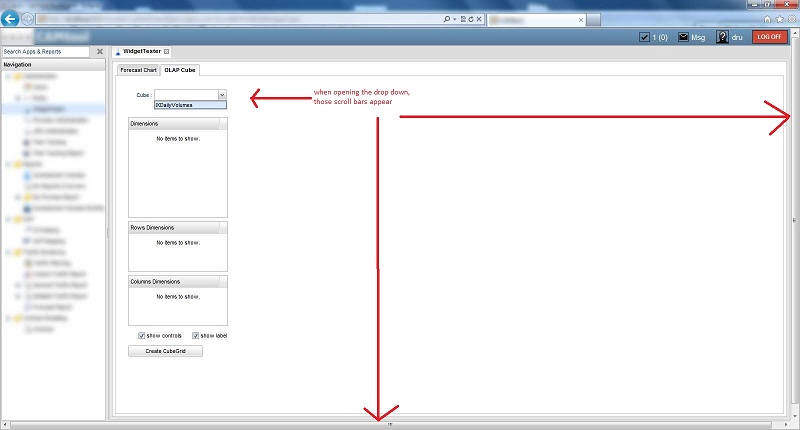Open the Cube dropdown arrow
The width and height of the screenshot is (800, 430).
coord(221,94)
